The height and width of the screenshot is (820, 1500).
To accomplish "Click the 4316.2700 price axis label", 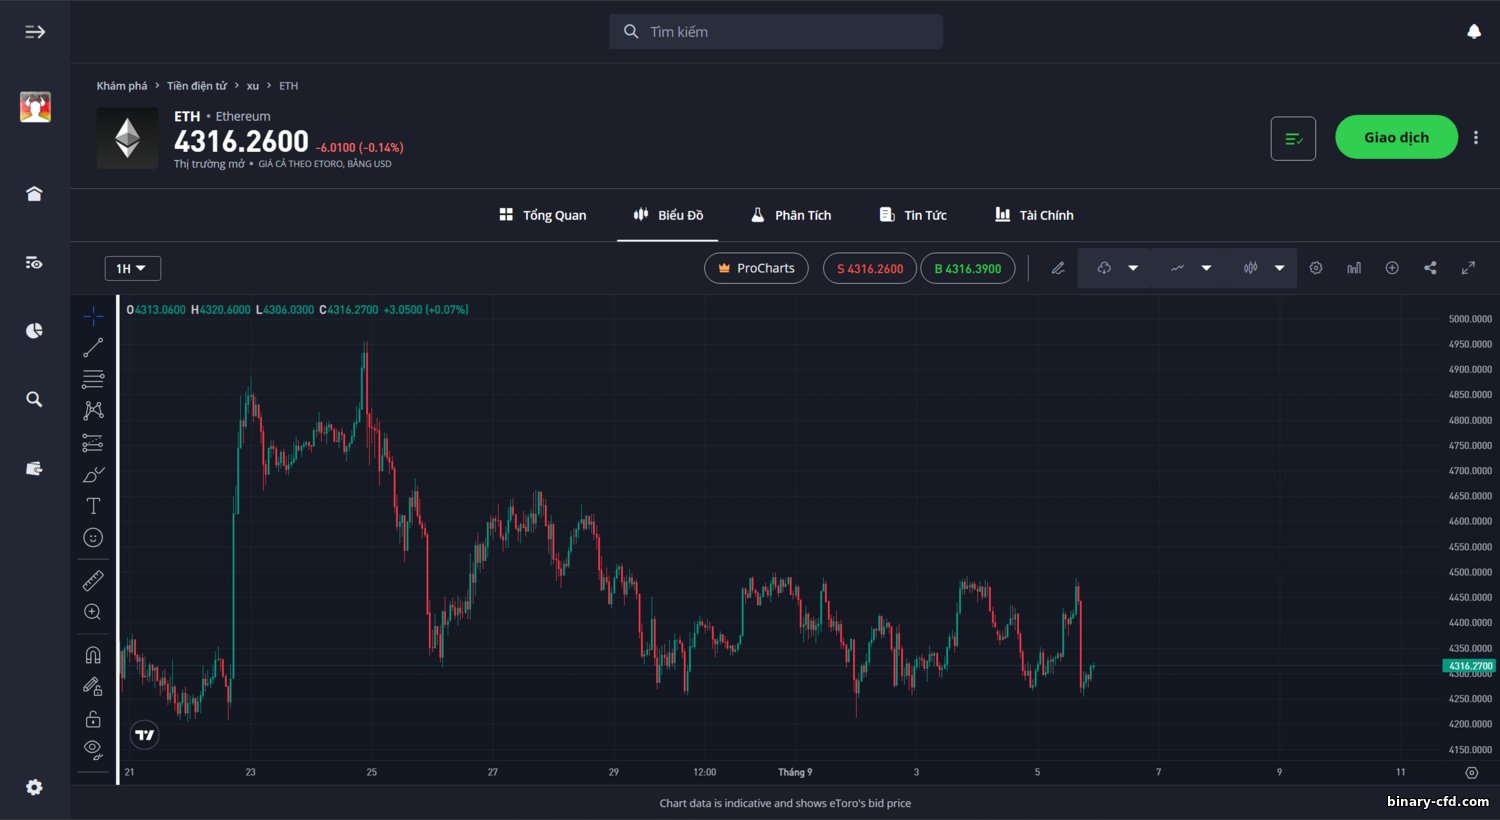I will click(1469, 666).
